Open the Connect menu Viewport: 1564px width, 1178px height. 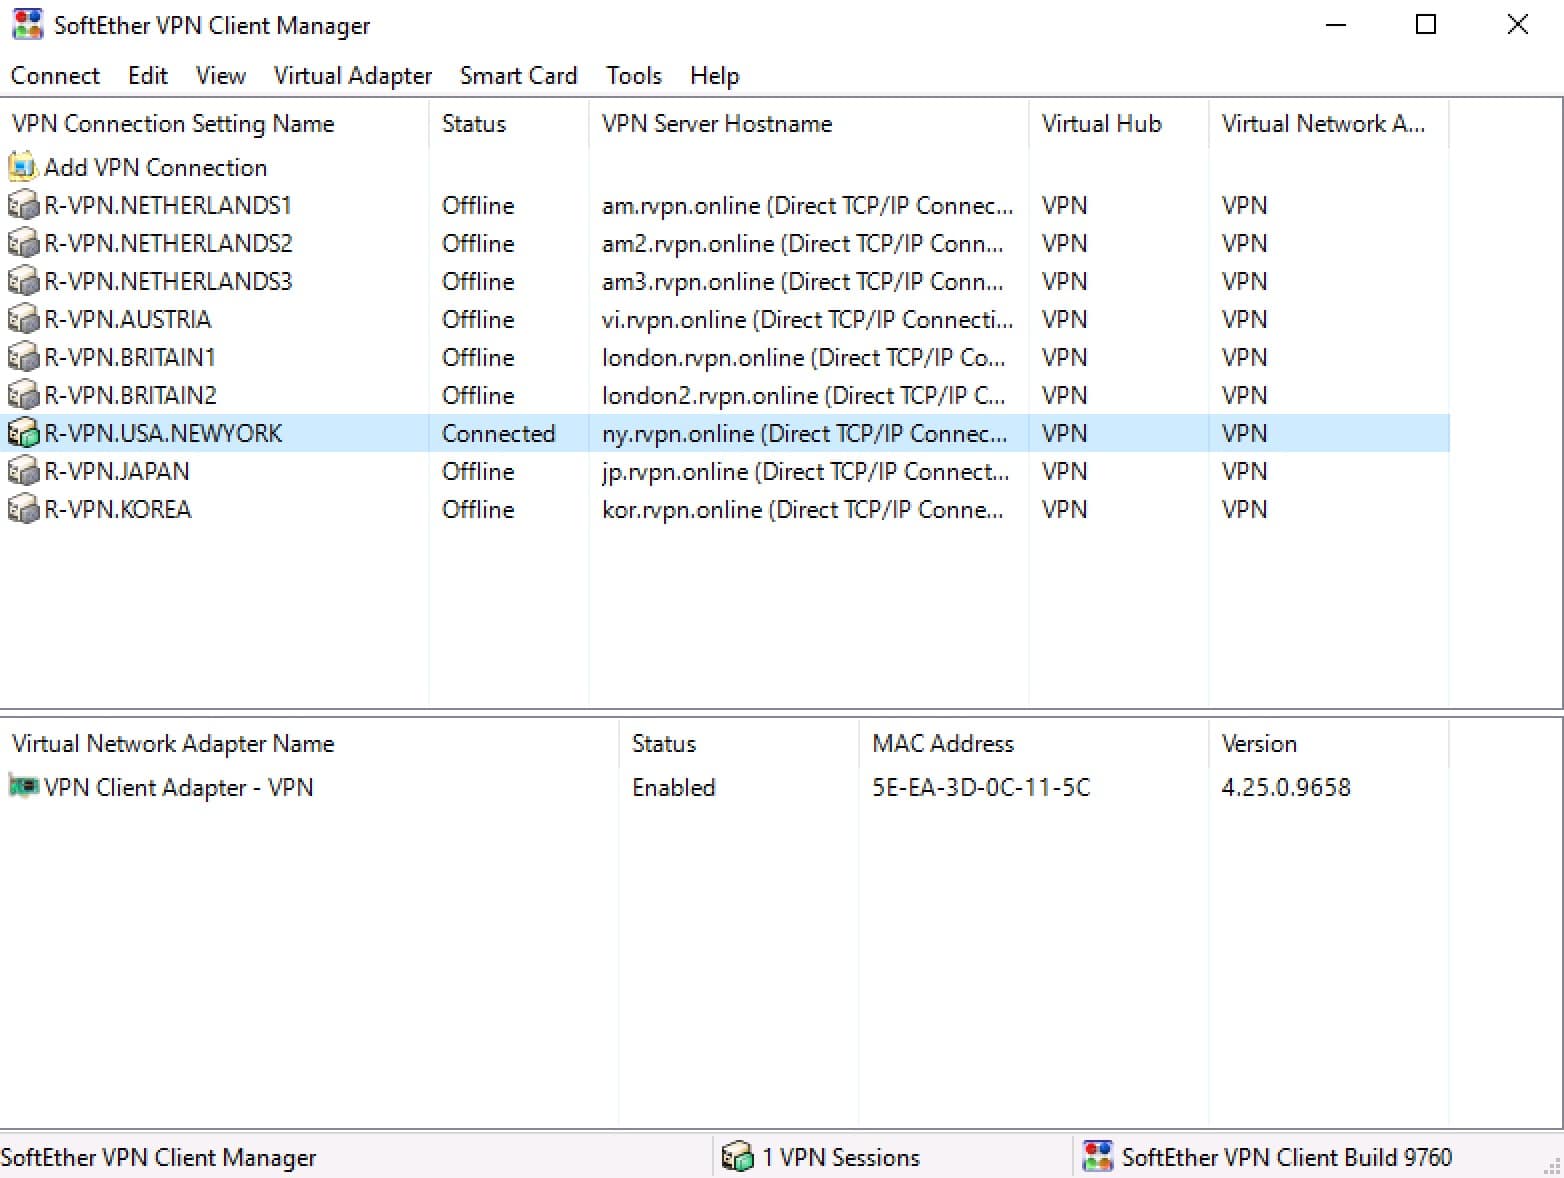(55, 76)
